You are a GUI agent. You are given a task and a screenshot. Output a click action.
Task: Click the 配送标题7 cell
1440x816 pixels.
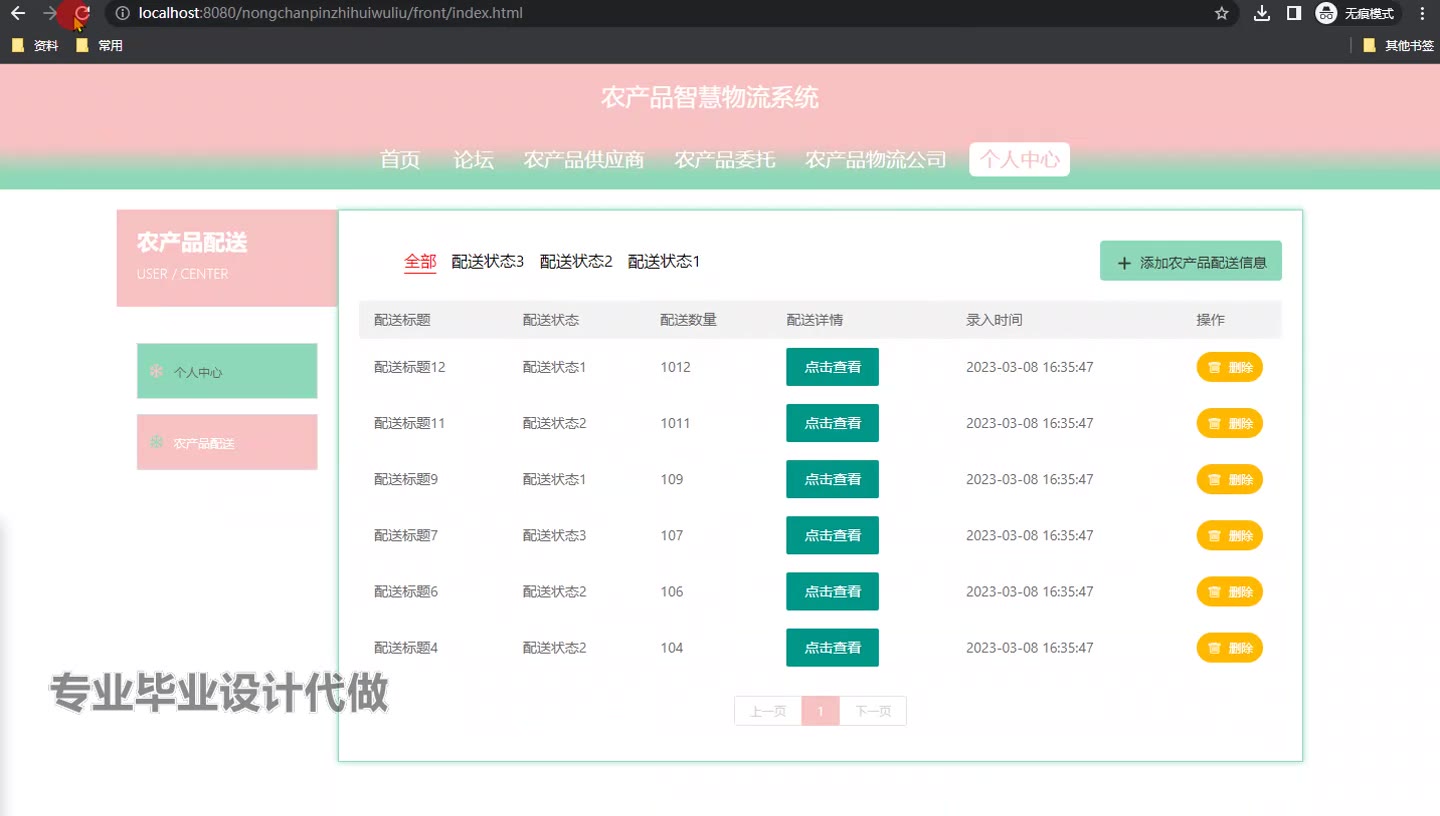406,535
